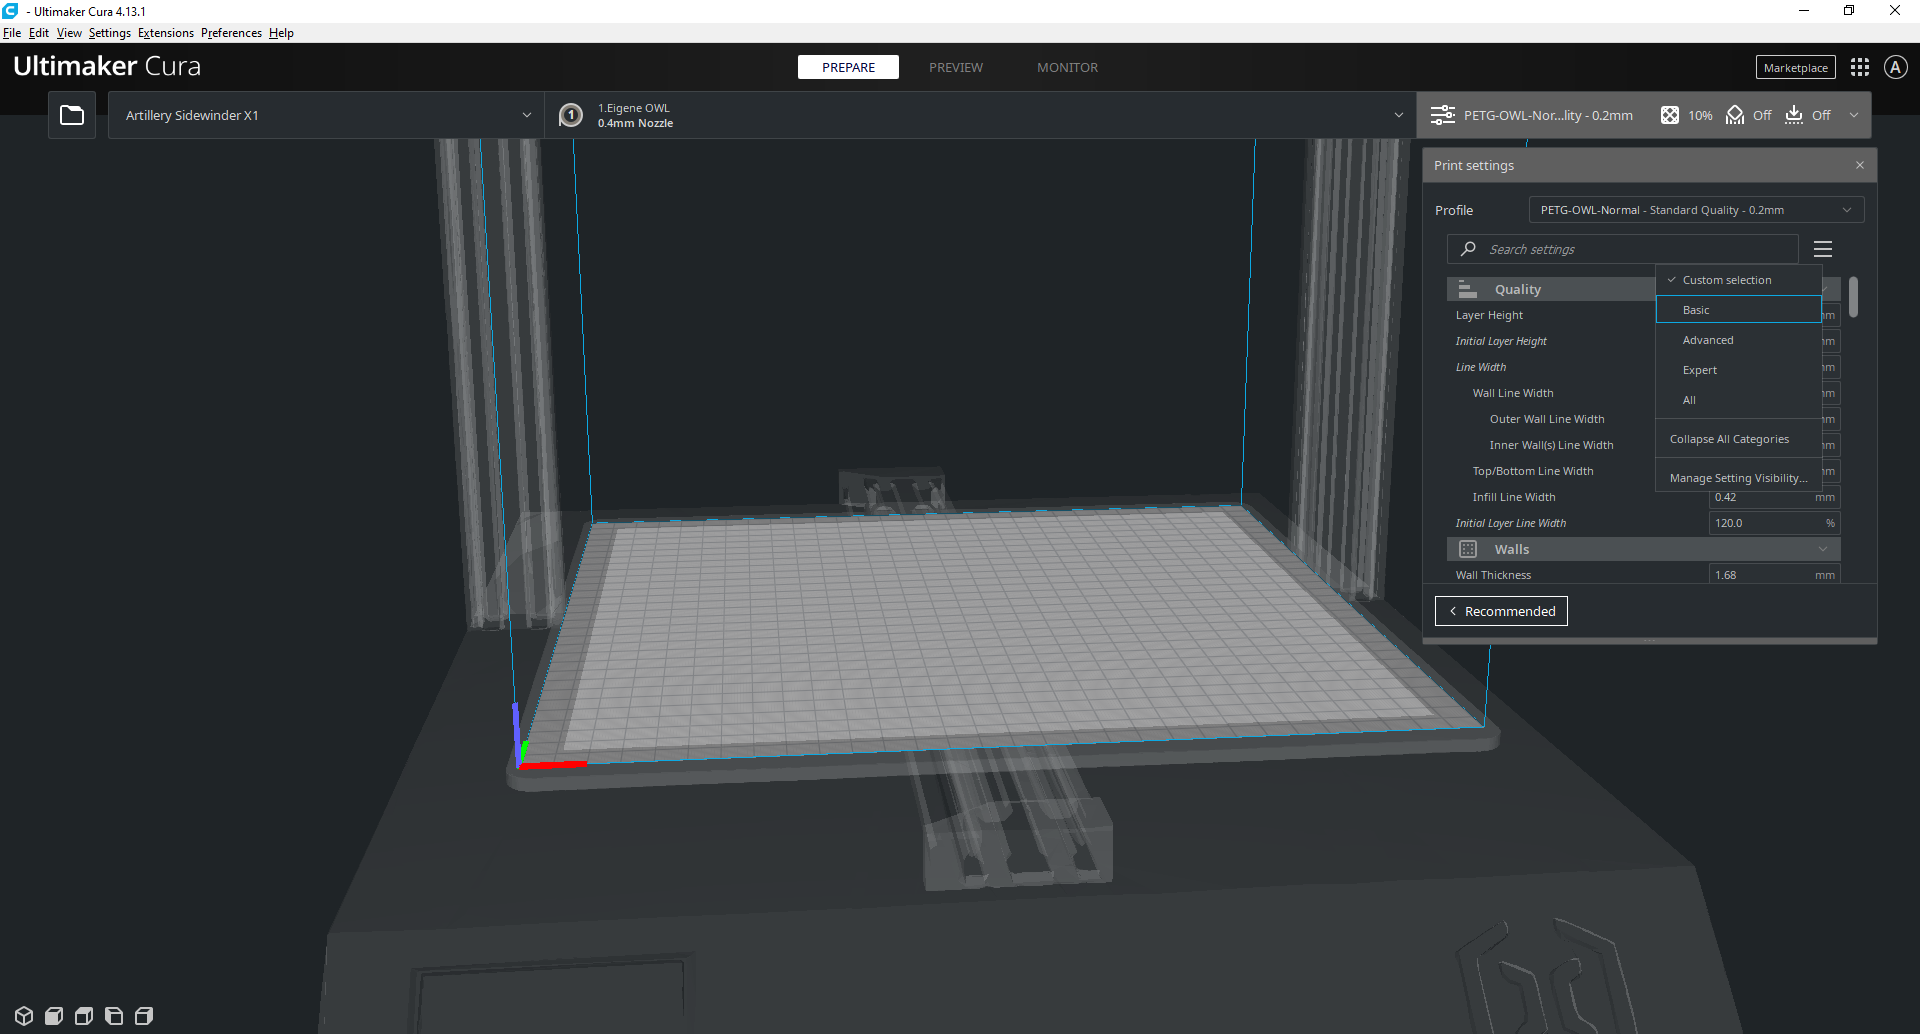This screenshot has width=1920, height=1034.
Task: Click Collapse All Categories
Action: (1738, 439)
